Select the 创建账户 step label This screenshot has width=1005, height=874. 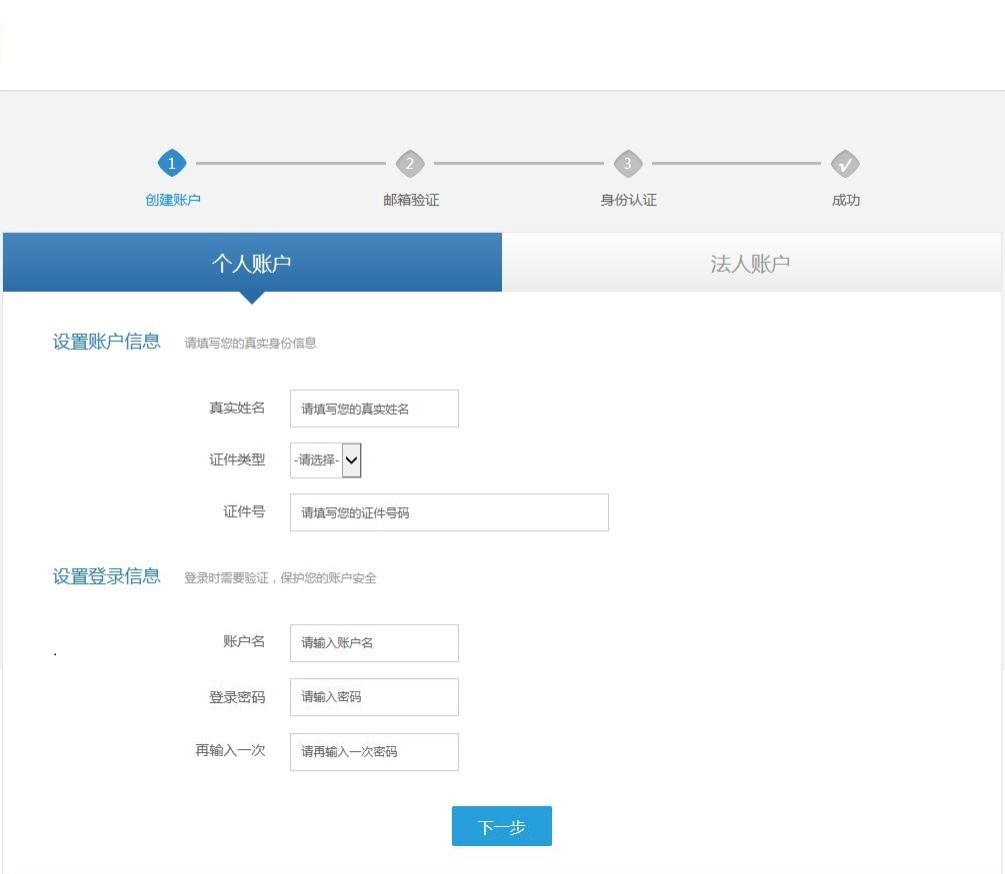pyautogui.click(x=173, y=200)
